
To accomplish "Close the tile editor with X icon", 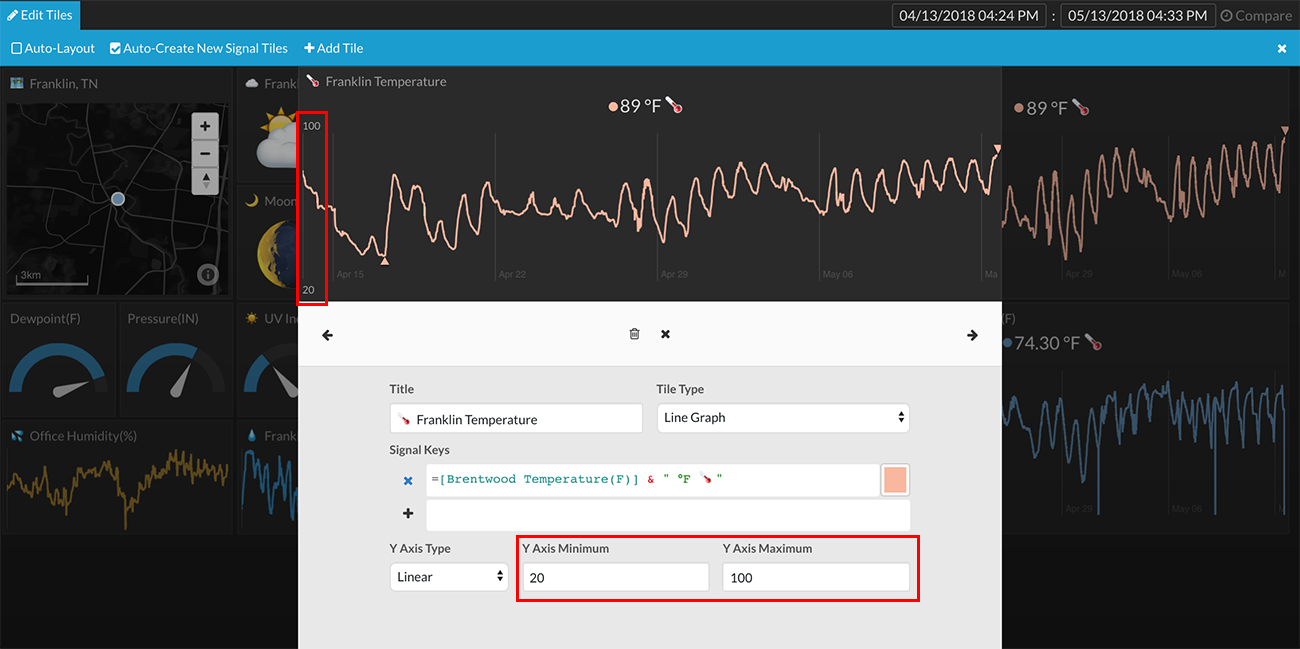I will (665, 334).
